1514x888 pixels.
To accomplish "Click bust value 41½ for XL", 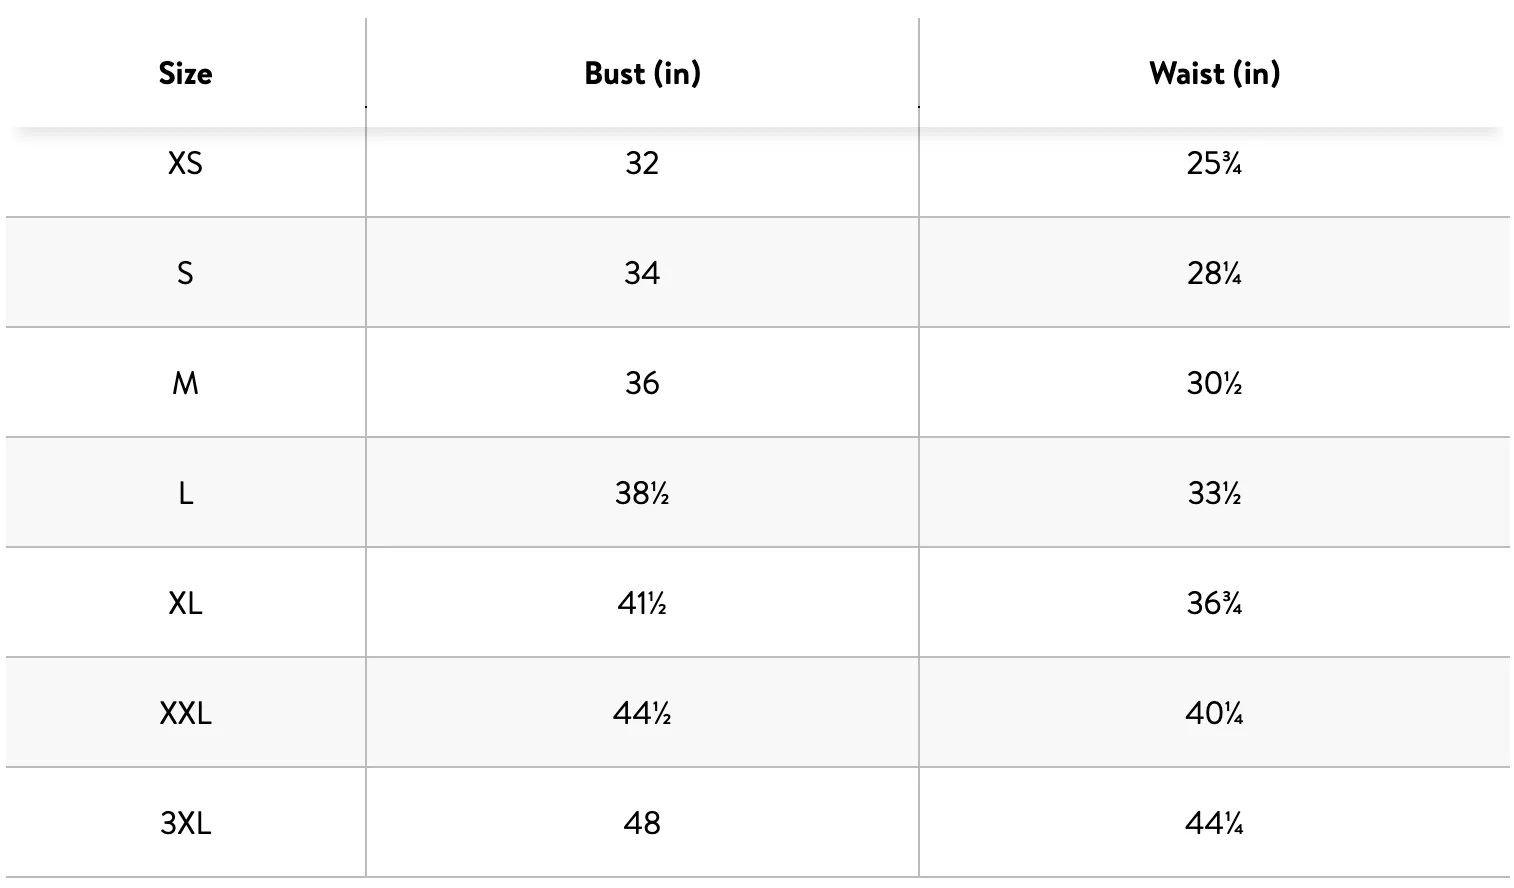I will coord(642,603).
